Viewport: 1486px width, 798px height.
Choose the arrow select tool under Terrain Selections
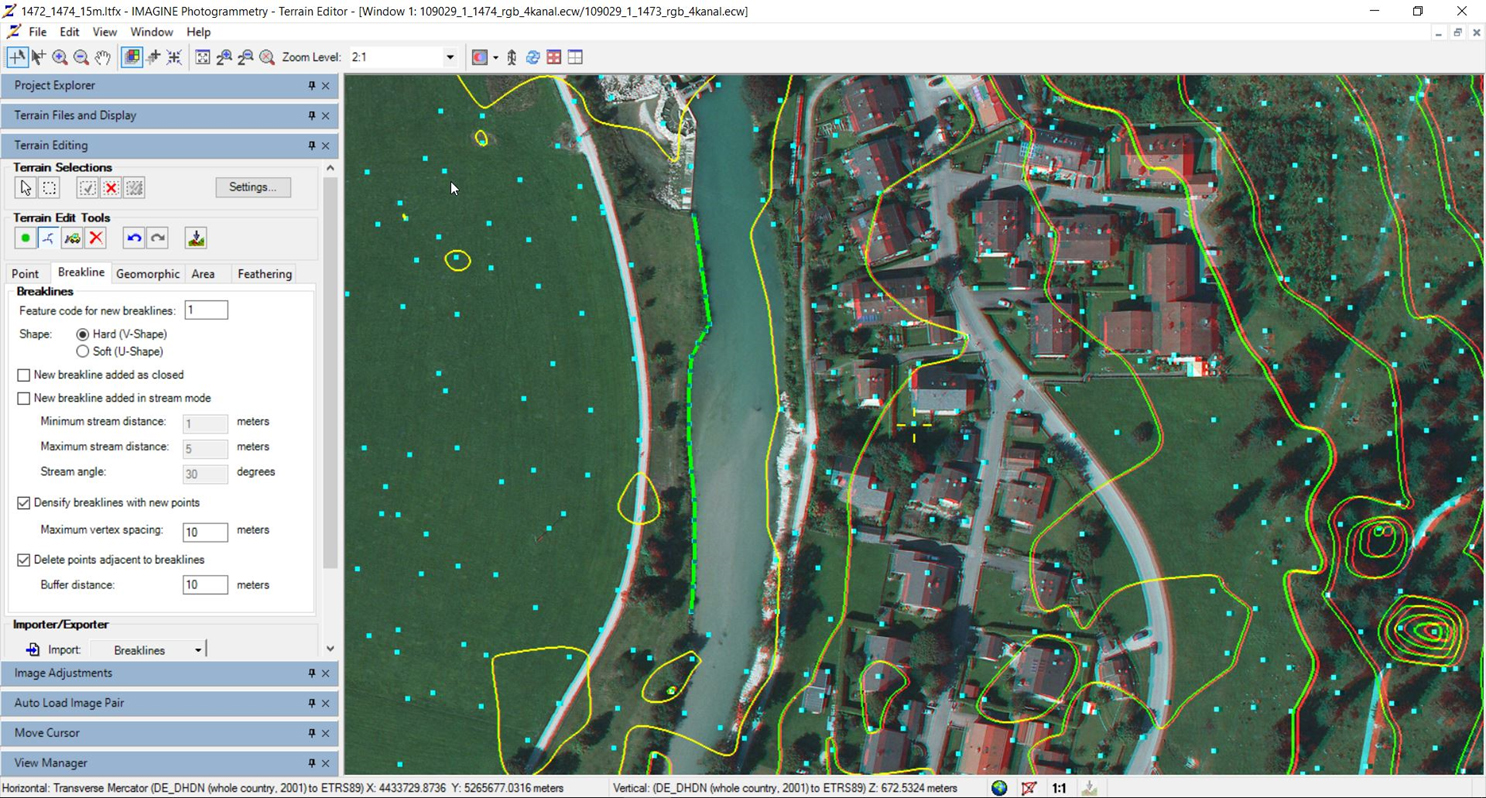coord(26,187)
